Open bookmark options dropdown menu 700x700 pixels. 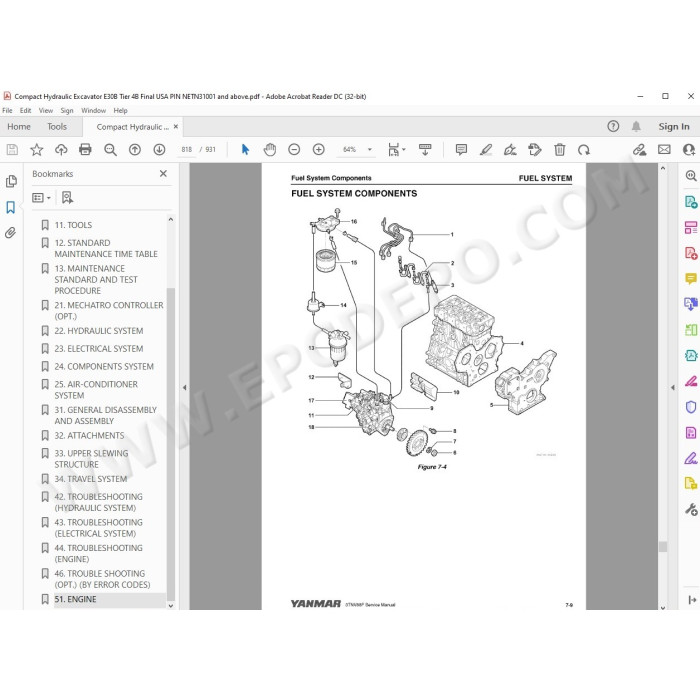[x=41, y=198]
